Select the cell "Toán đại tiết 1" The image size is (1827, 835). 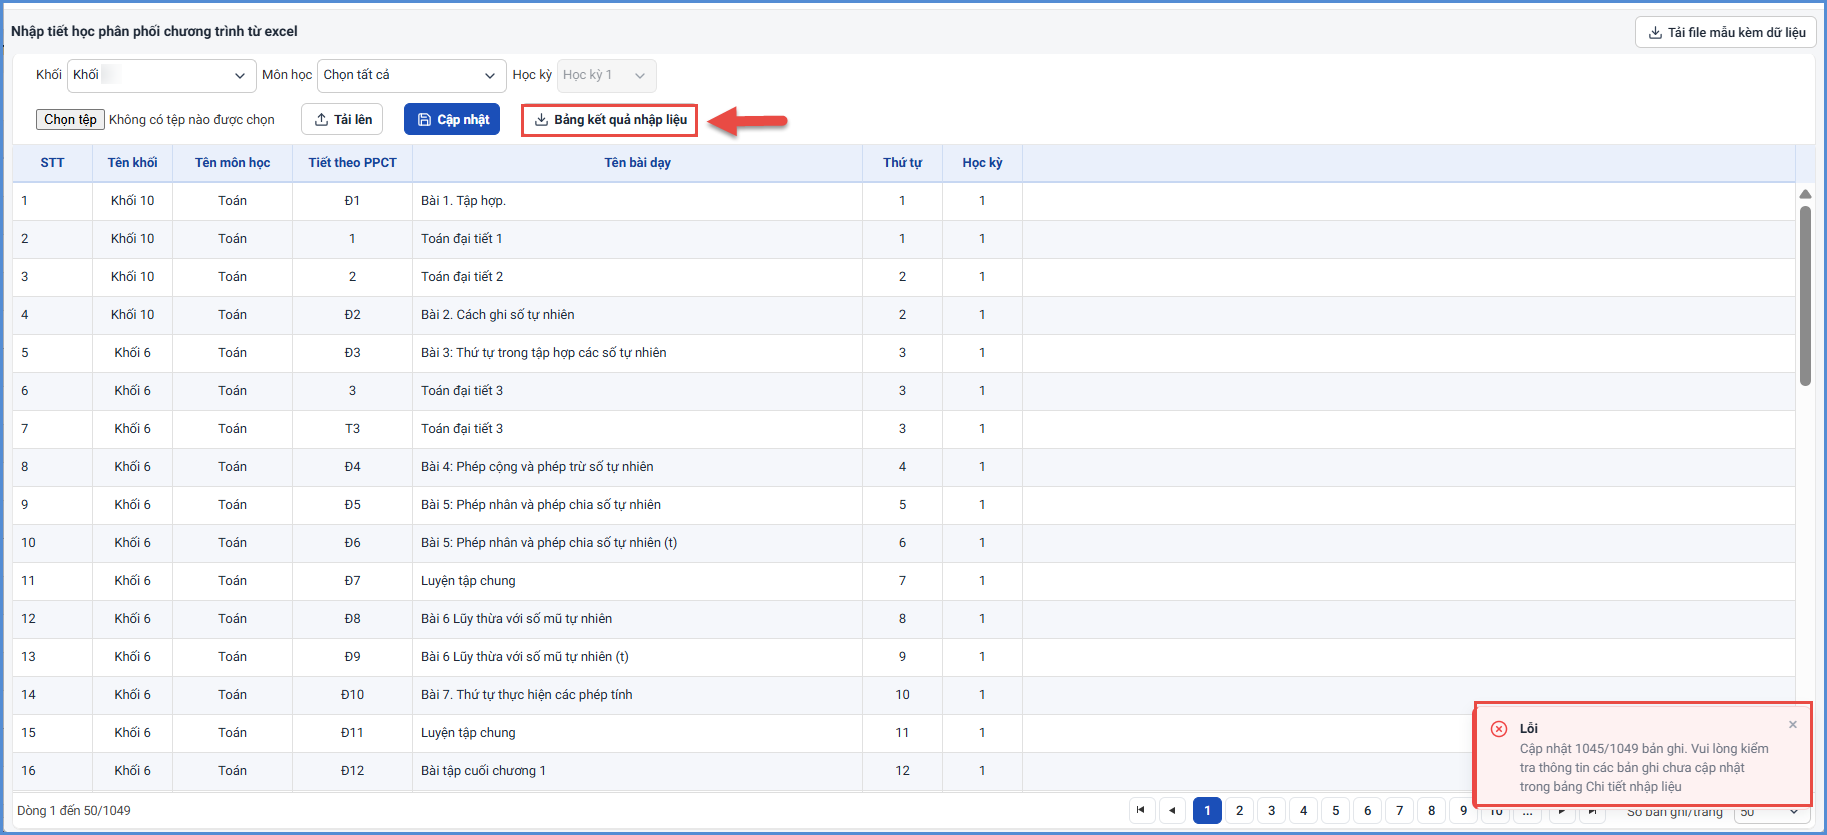637,239
